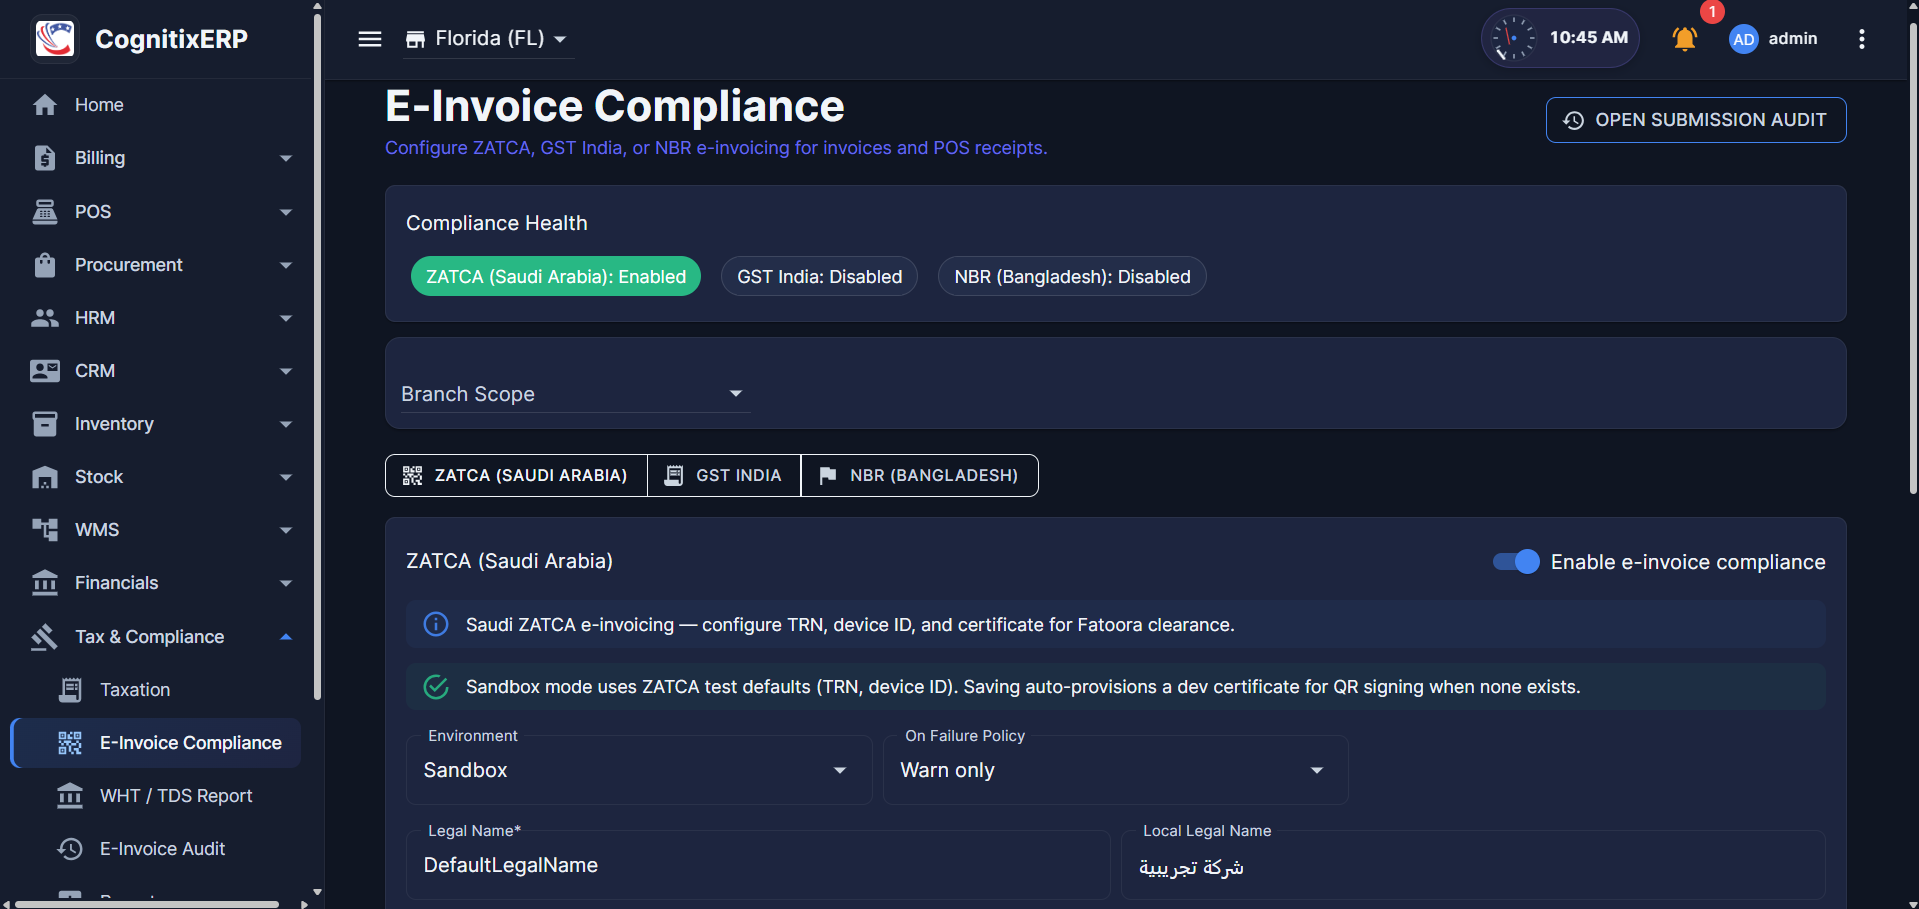Click the info icon in ZATCA notice
Screen dimensions: 1919x909
436,624
